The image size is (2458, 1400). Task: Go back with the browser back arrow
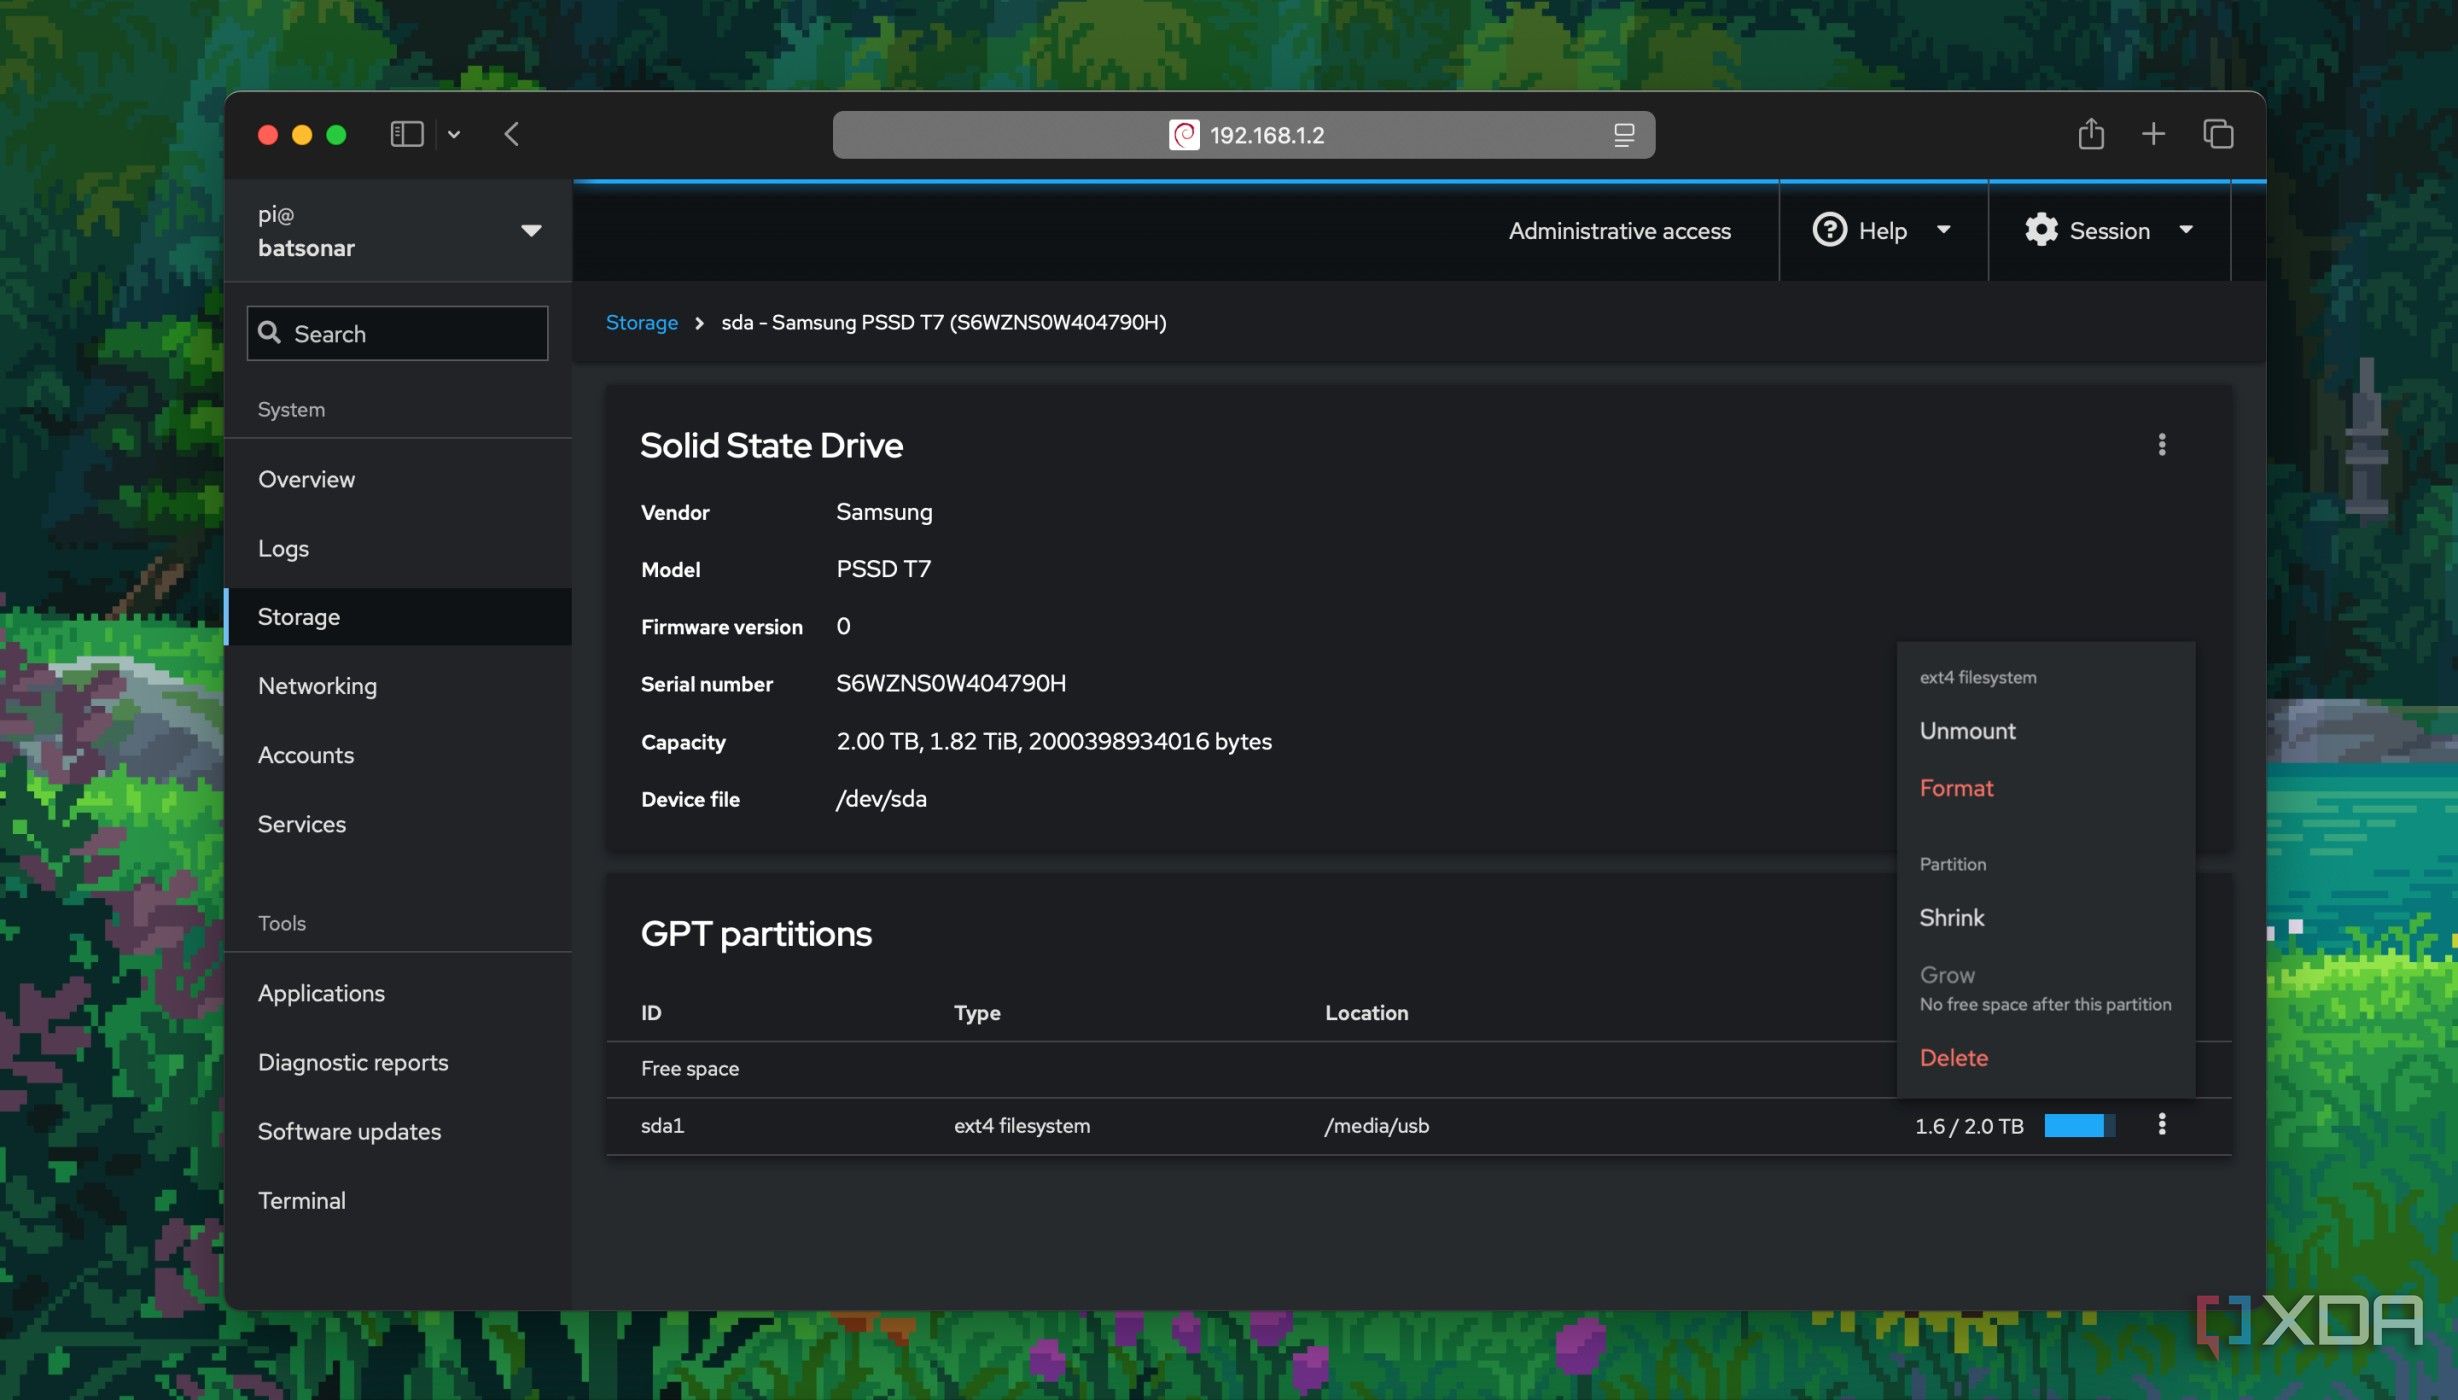pyautogui.click(x=512, y=134)
